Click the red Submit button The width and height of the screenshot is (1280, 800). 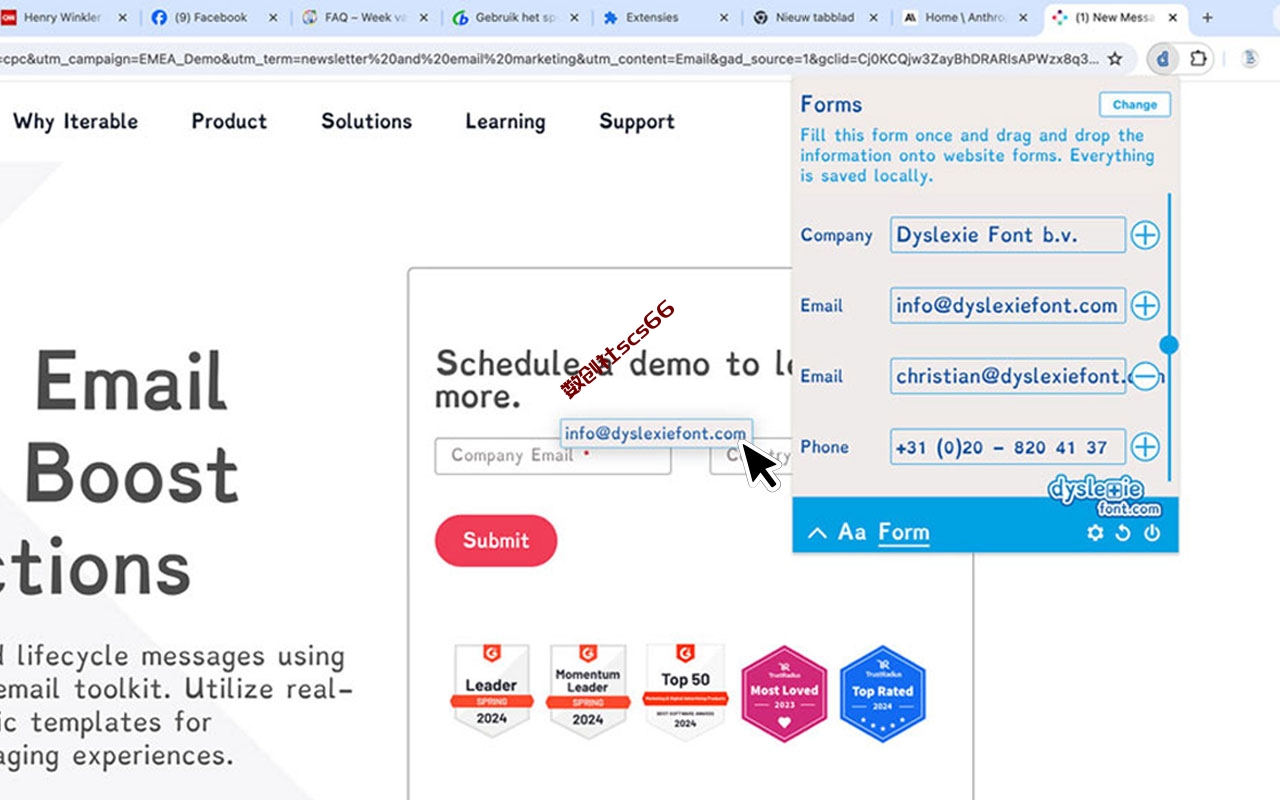496,540
